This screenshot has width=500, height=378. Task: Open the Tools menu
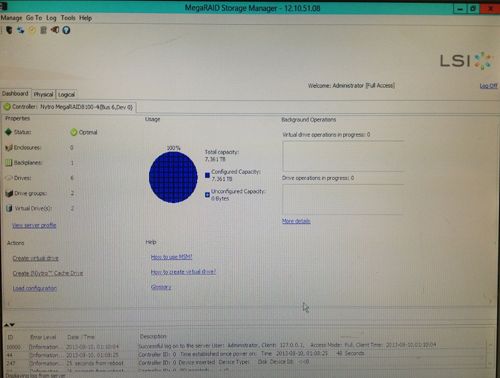pyautogui.click(x=68, y=18)
